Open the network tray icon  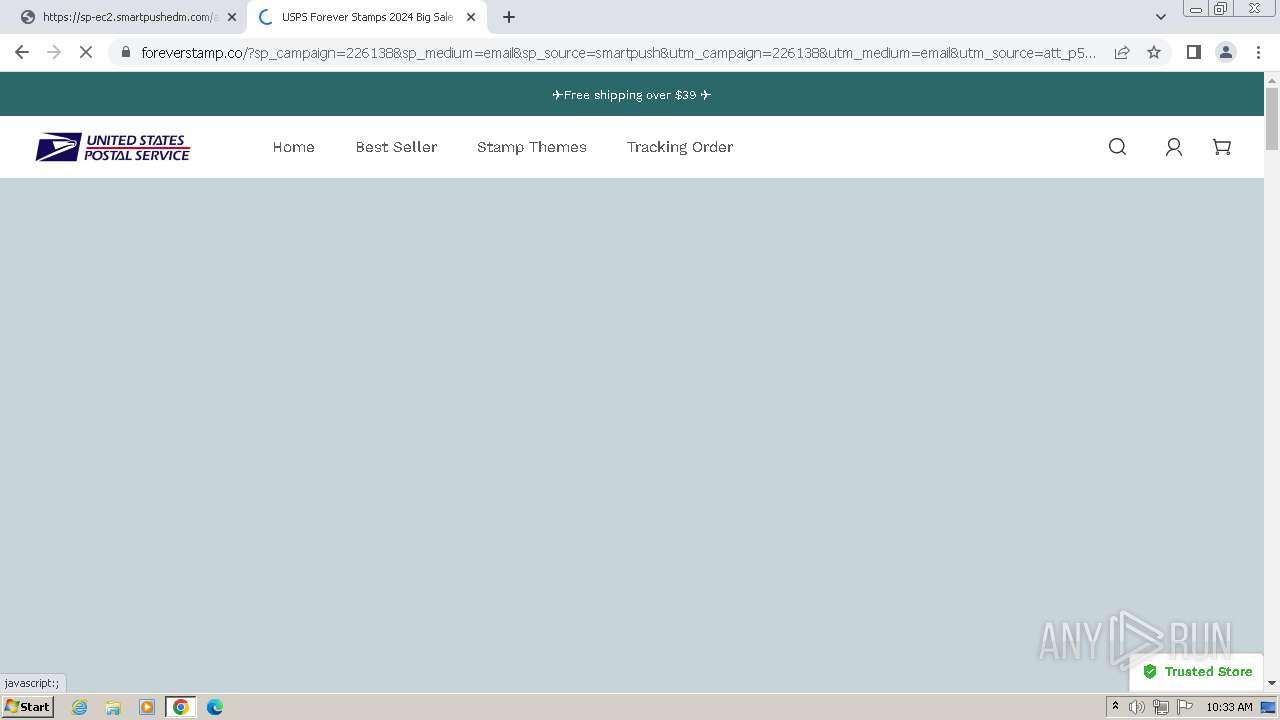(x=1161, y=707)
